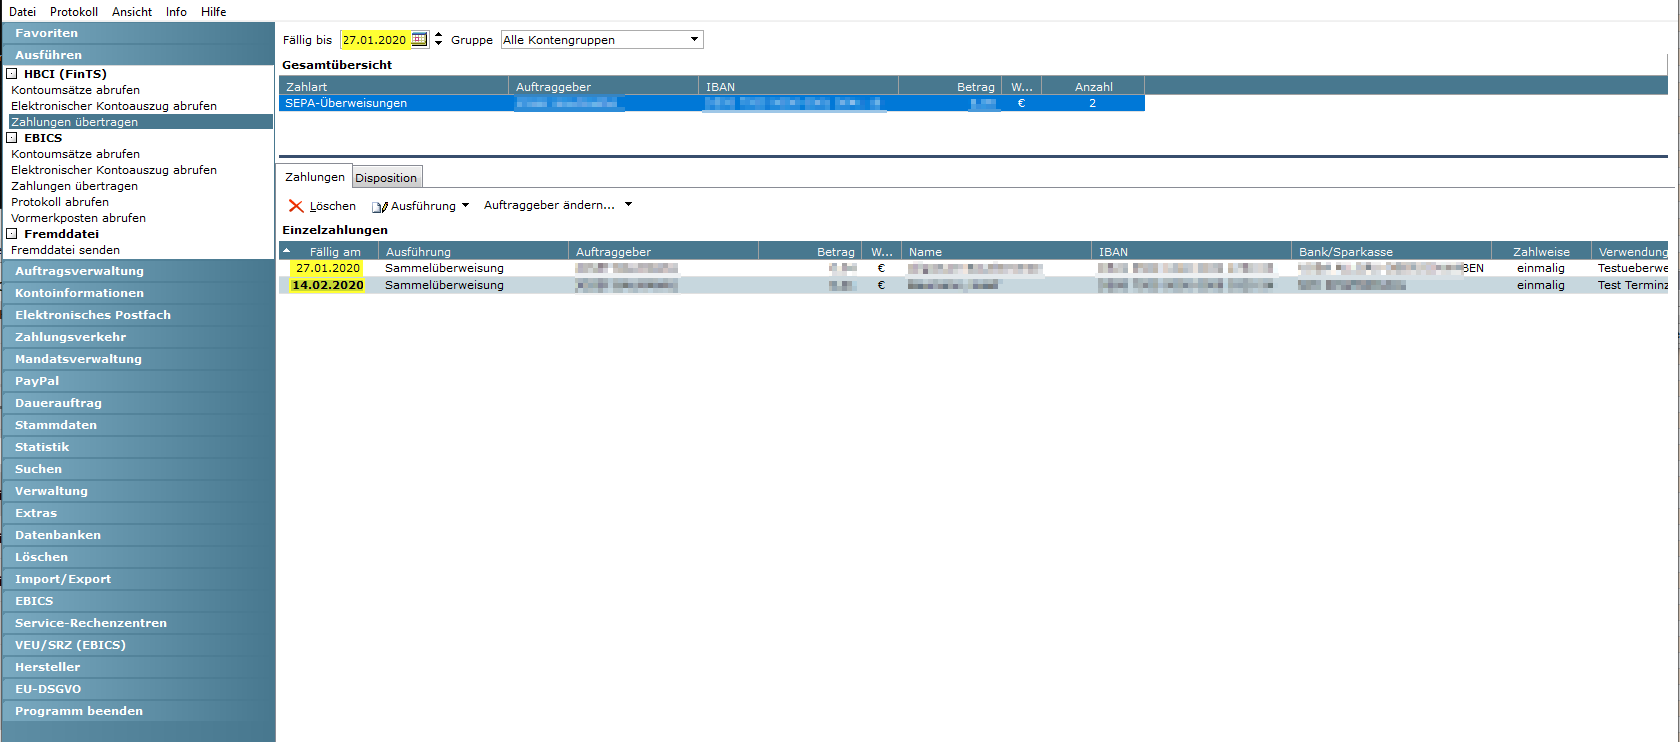The width and height of the screenshot is (1680, 742).
Task: Open the Auftragsverwaltung sidebar section
Action: [138, 271]
